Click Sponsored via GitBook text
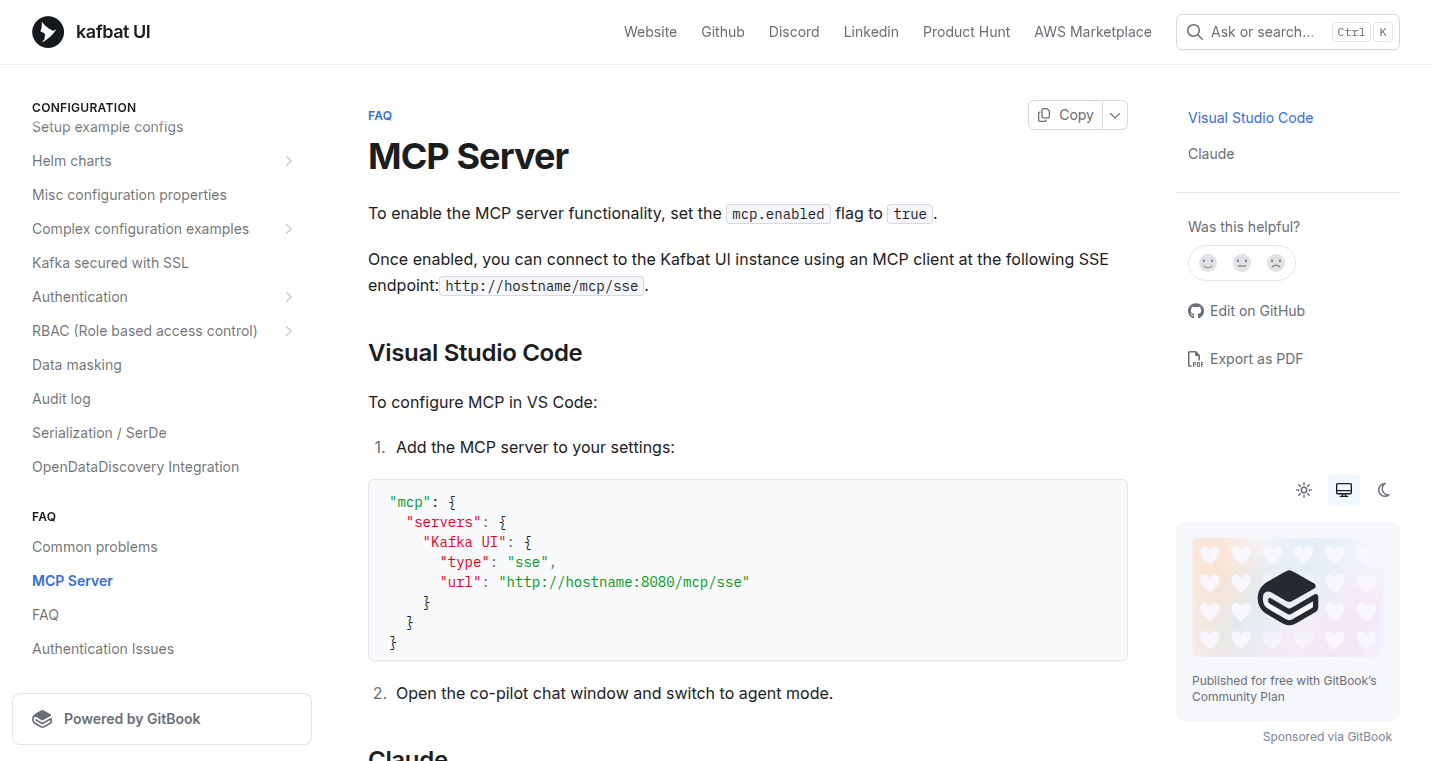The width and height of the screenshot is (1440, 761). [1327, 737]
